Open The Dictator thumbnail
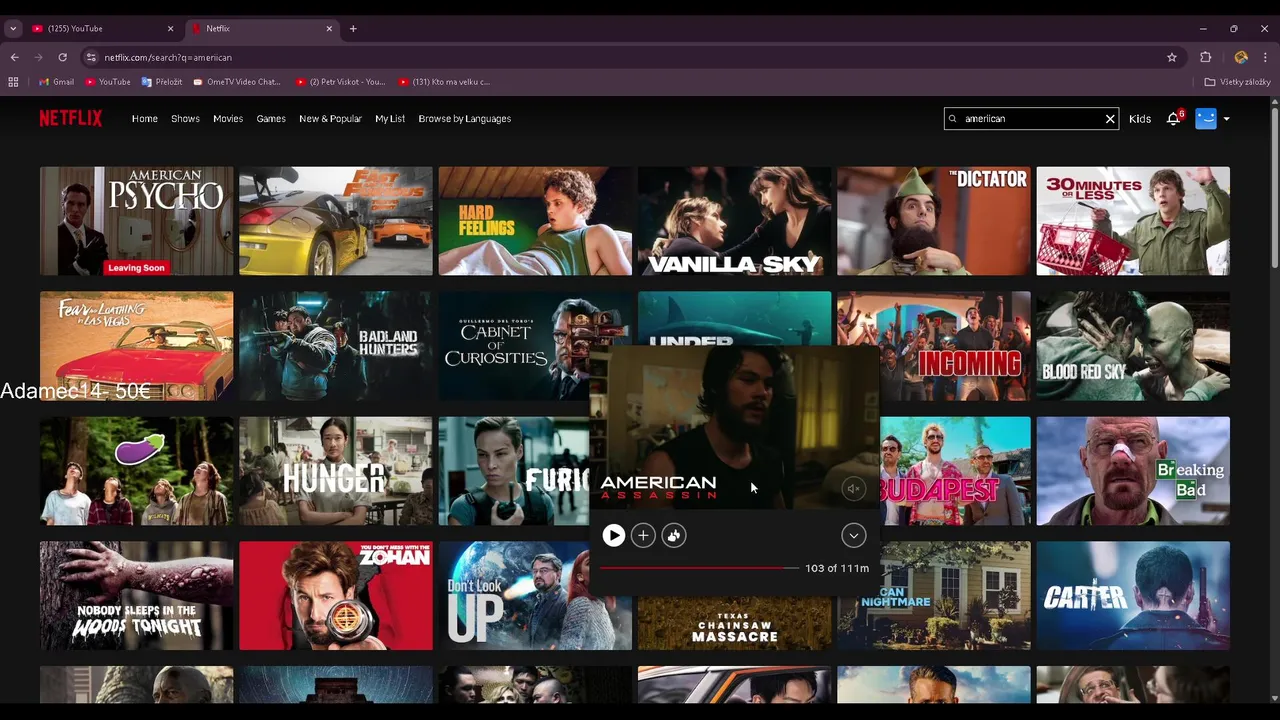 tap(933, 221)
